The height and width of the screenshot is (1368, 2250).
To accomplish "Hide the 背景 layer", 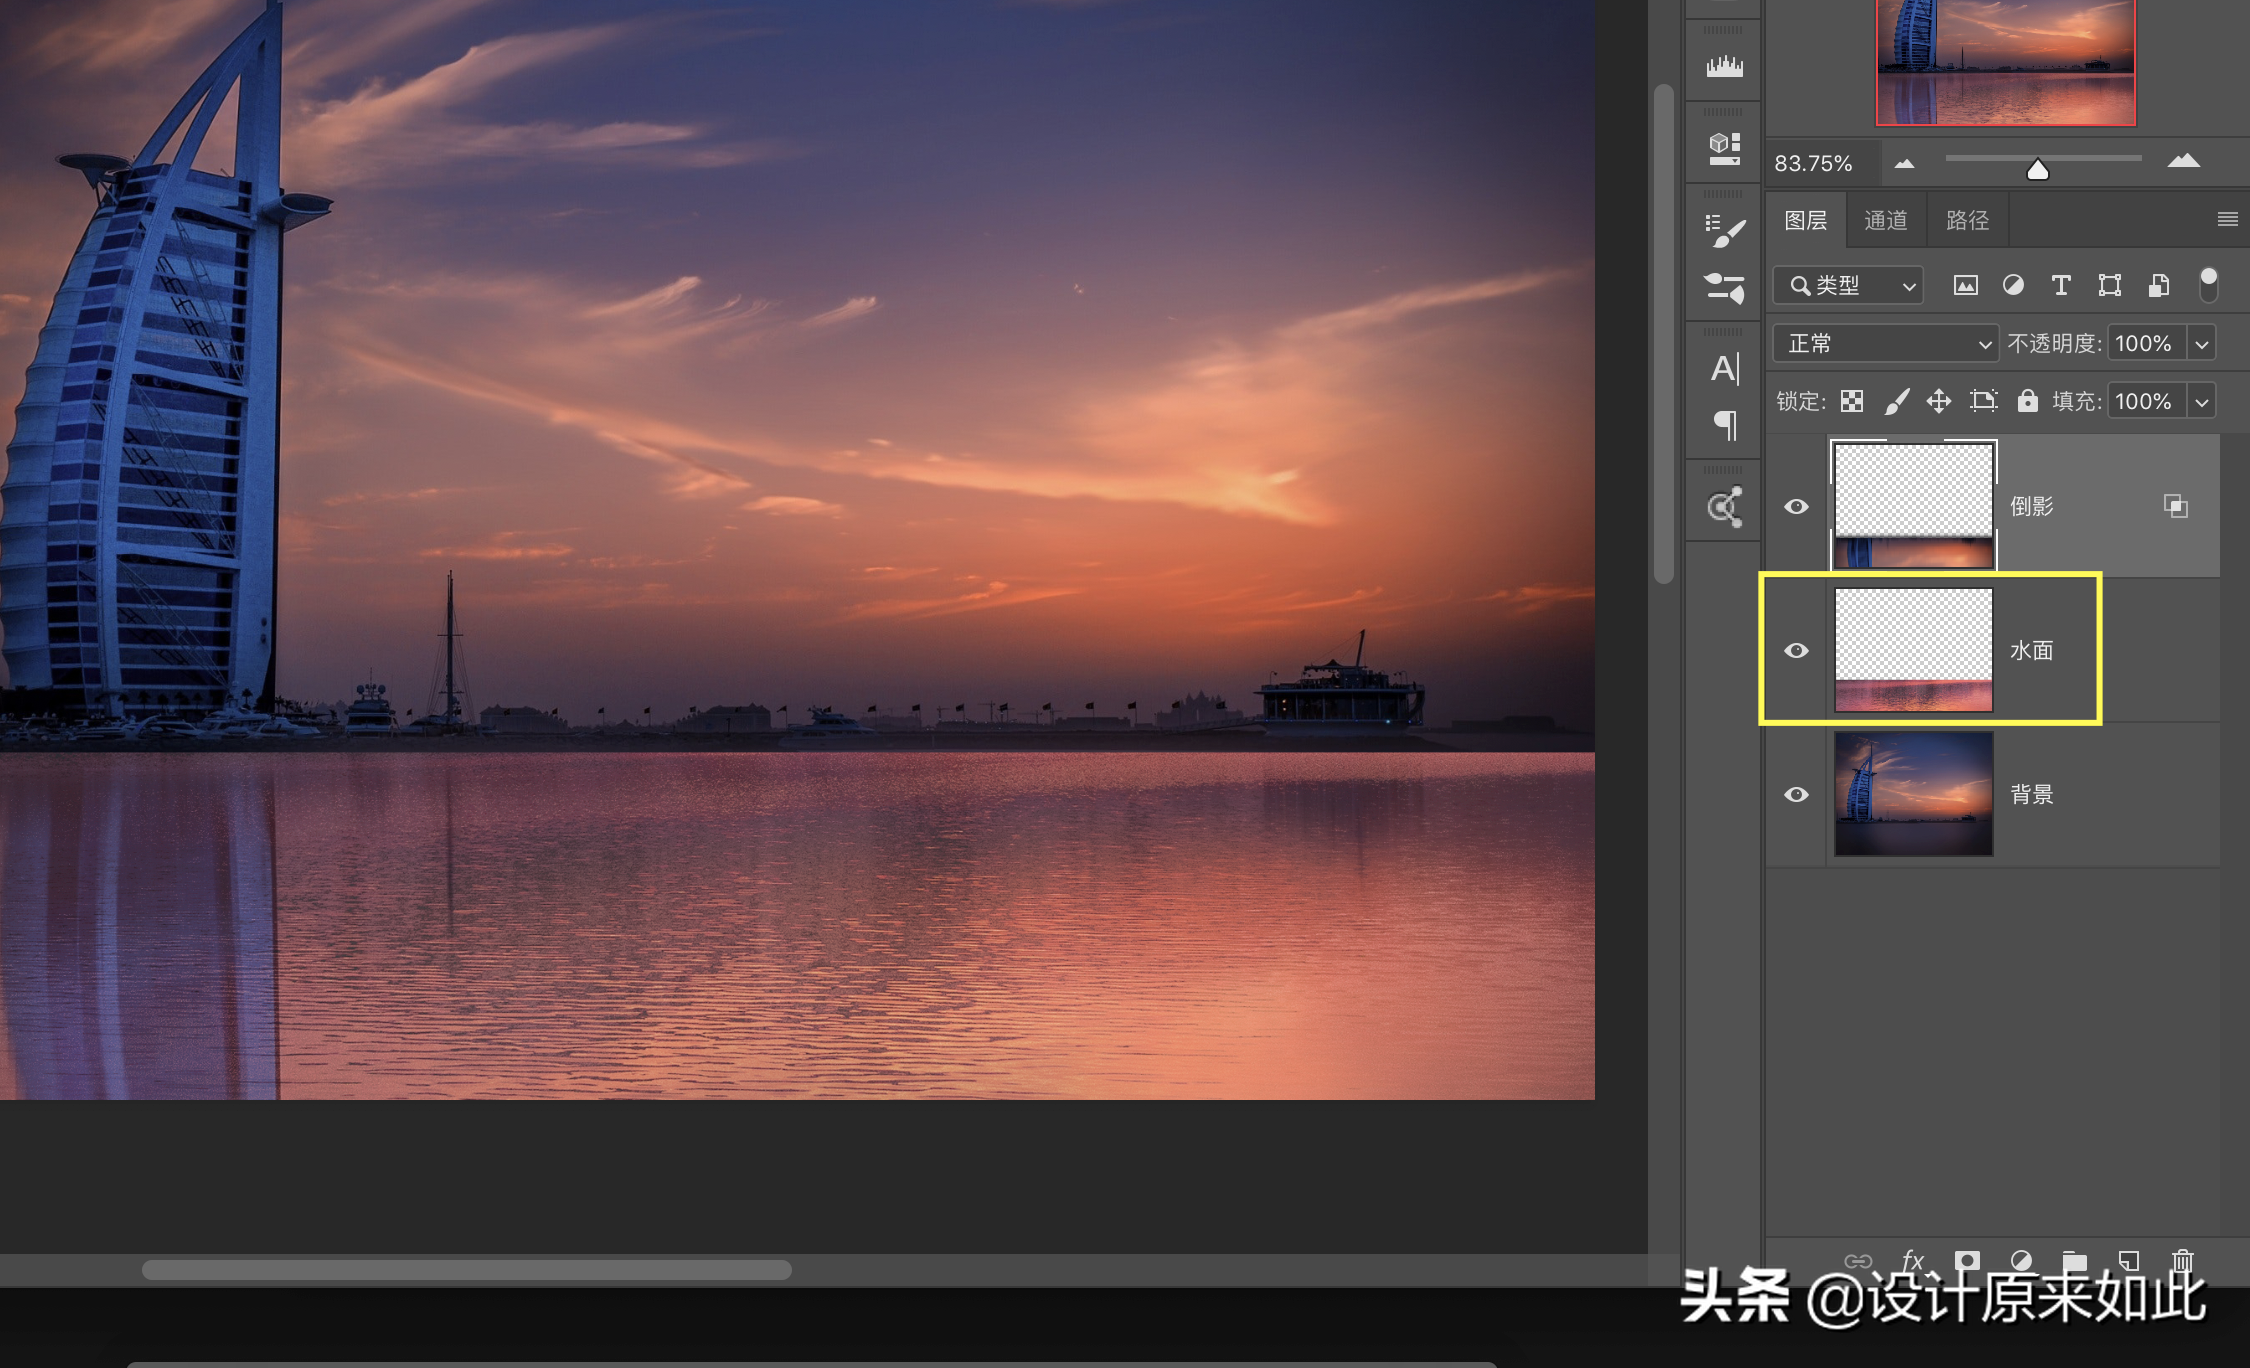I will (x=1796, y=794).
